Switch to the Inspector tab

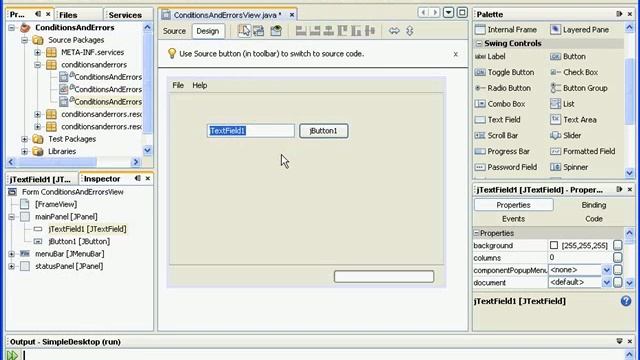tap(102, 179)
